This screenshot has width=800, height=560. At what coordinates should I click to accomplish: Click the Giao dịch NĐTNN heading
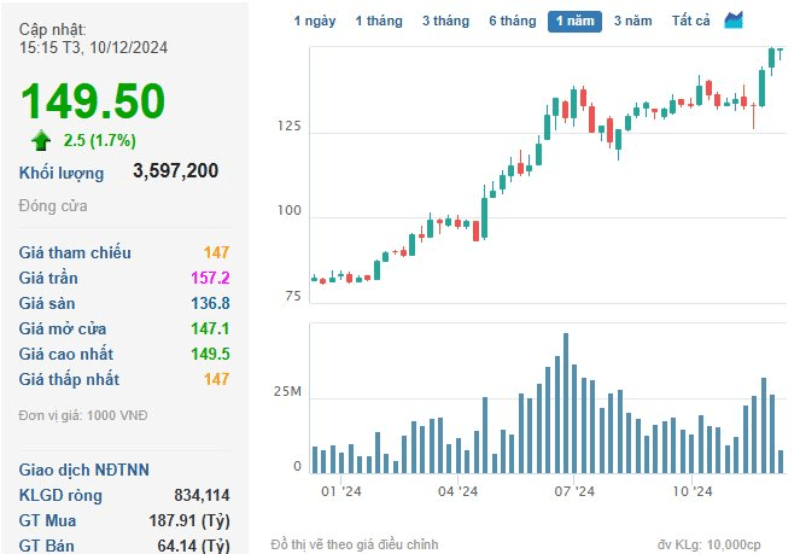[x=84, y=470]
